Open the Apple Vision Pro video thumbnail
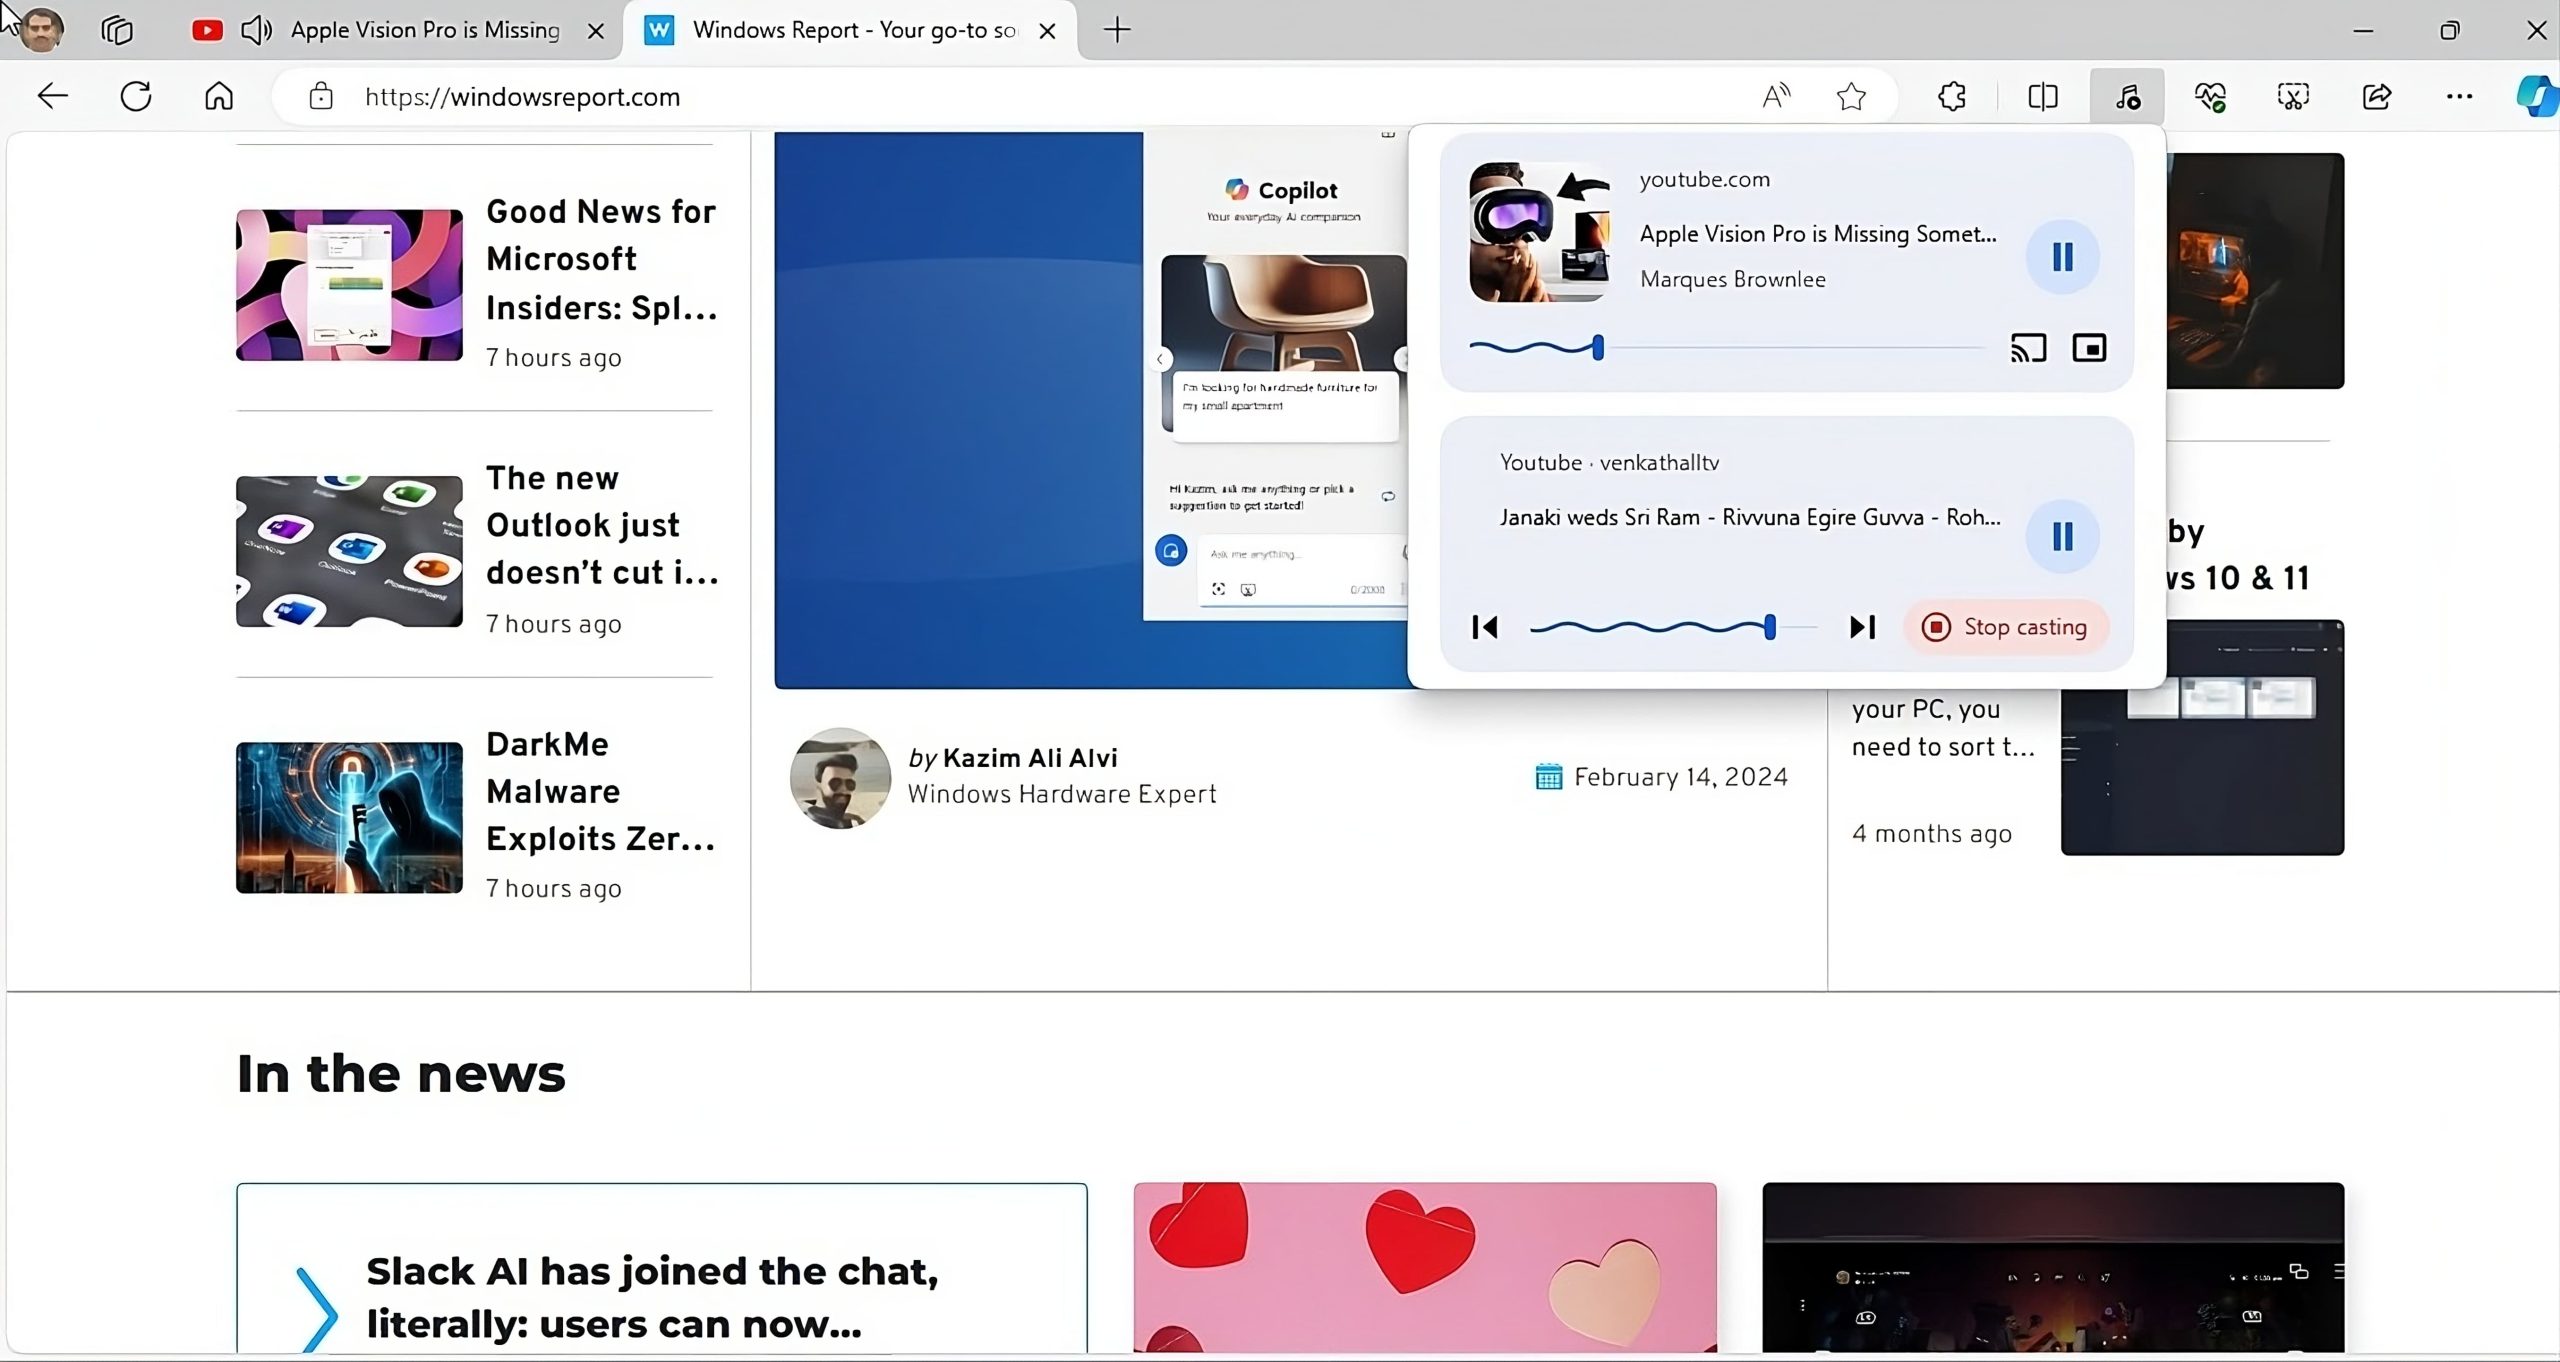This screenshot has height=1362, width=2560. coord(1539,232)
